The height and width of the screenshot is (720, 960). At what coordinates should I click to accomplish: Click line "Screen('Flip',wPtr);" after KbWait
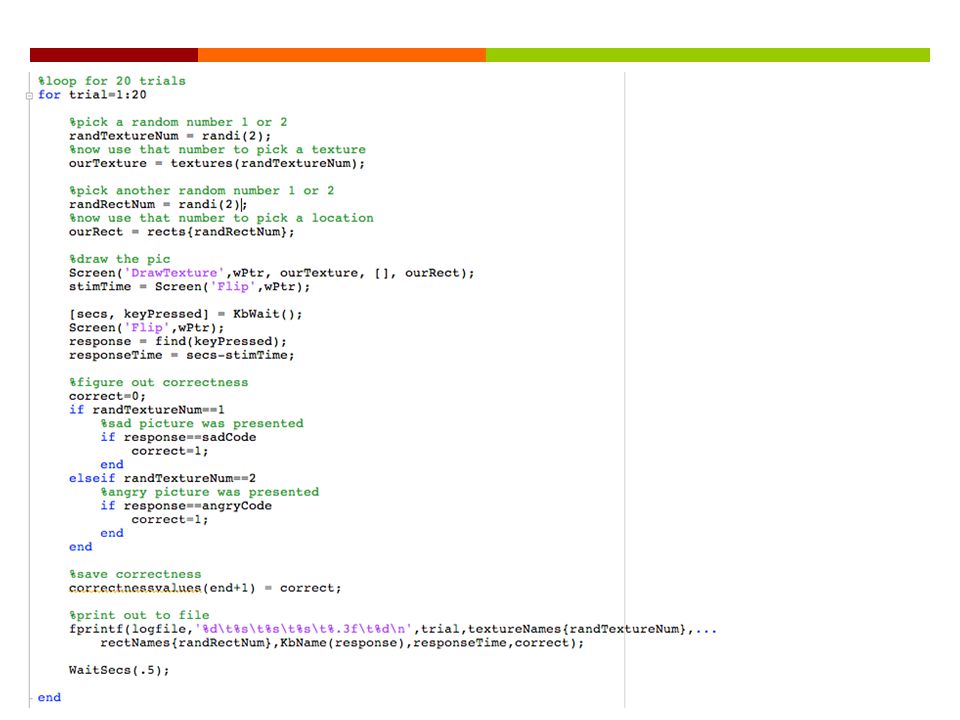(146, 328)
